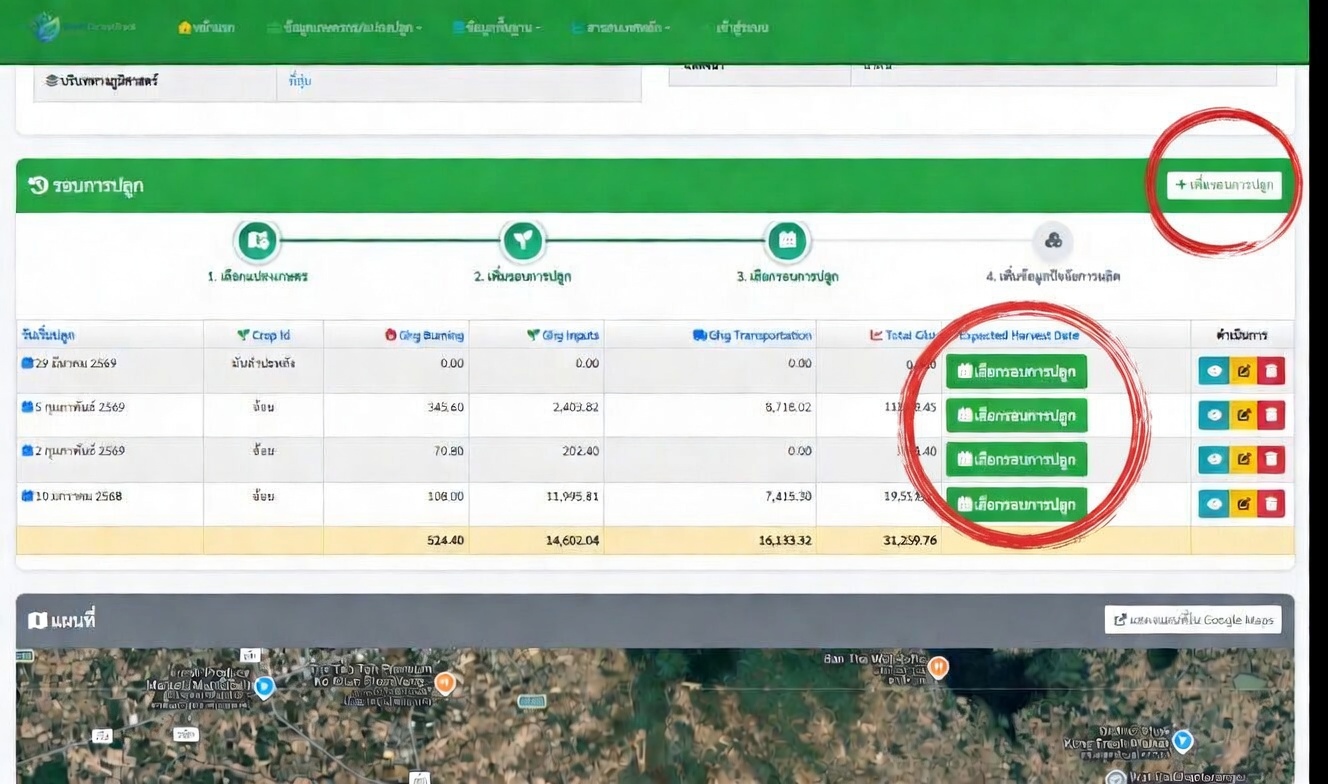Delete the 10 มกราคม 2568 planting record

(1271, 503)
